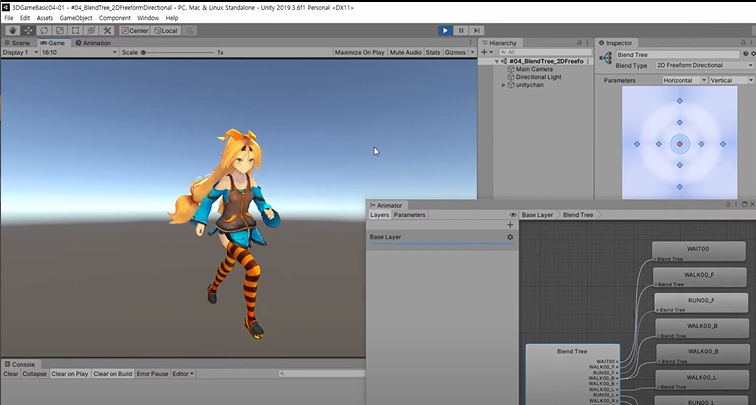Click the Hierarchy panel lock icon

[x=579, y=42]
